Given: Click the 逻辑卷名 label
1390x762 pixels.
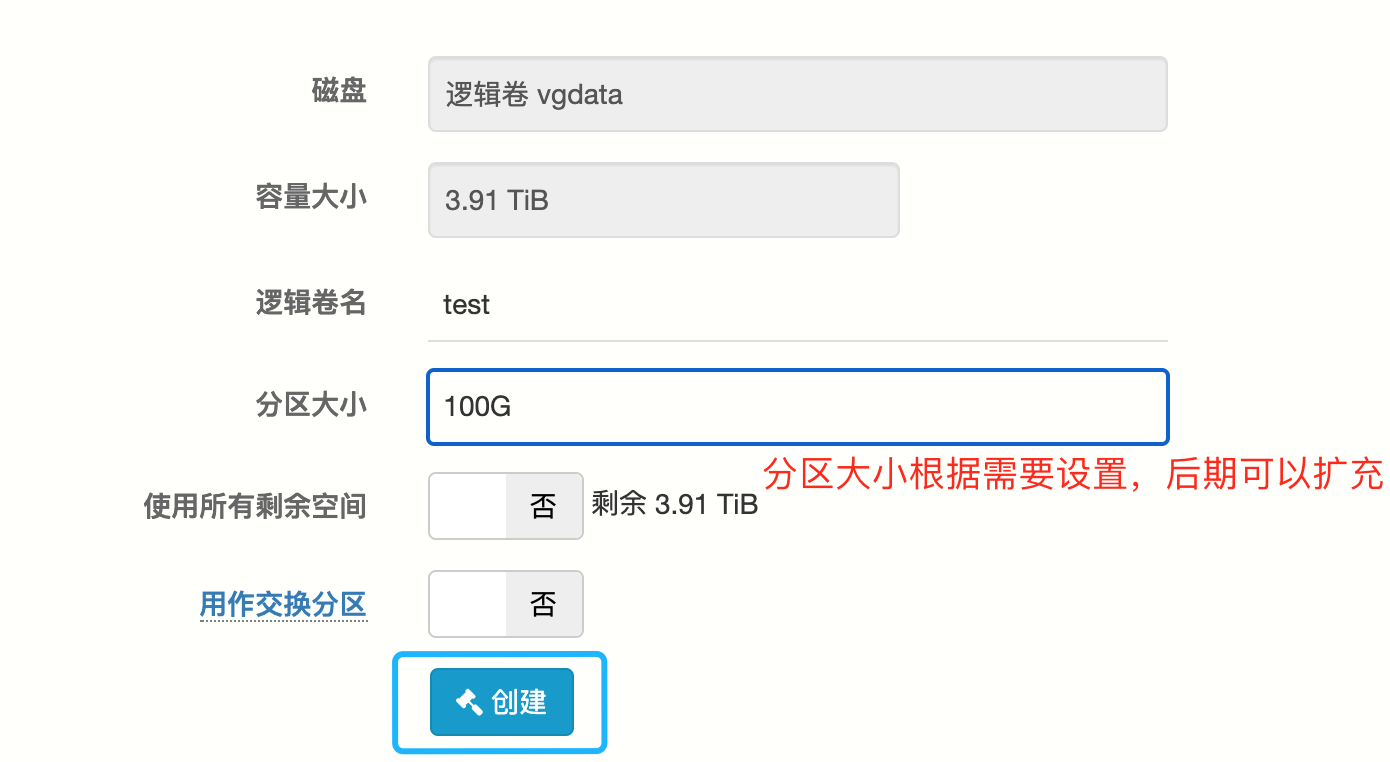Looking at the screenshot, I should pos(311,302).
